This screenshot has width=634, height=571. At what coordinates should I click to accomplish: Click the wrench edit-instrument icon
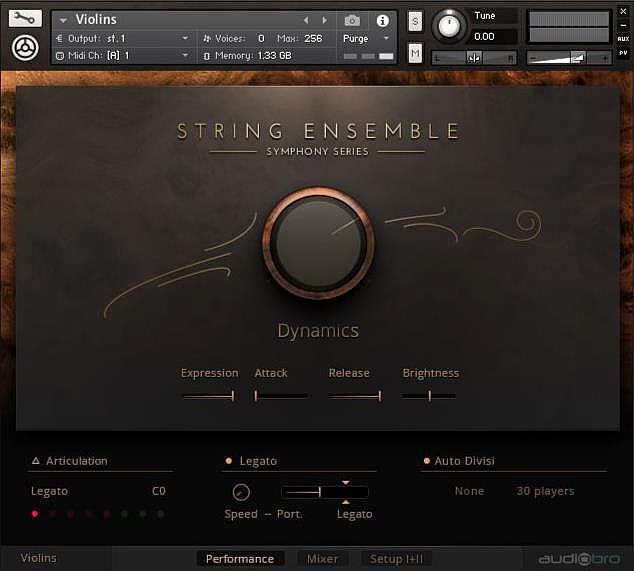[25, 18]
